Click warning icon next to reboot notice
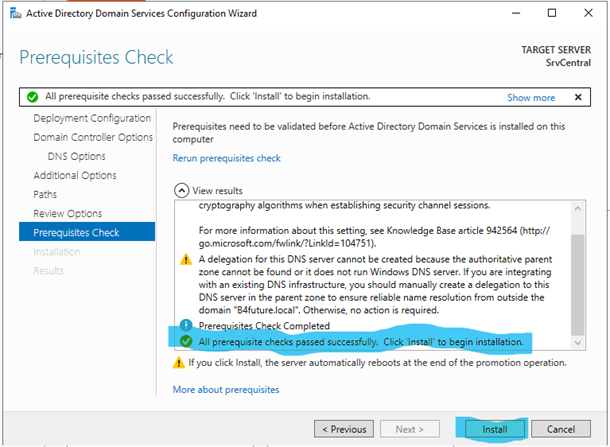 coord(179,363)
